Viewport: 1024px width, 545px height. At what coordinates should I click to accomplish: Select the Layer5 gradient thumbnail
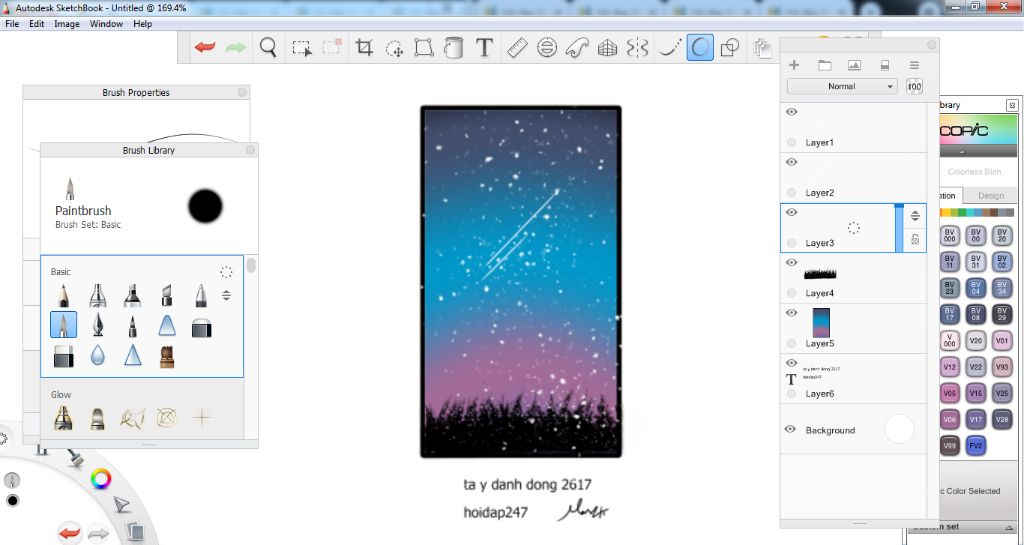(821, 323)
